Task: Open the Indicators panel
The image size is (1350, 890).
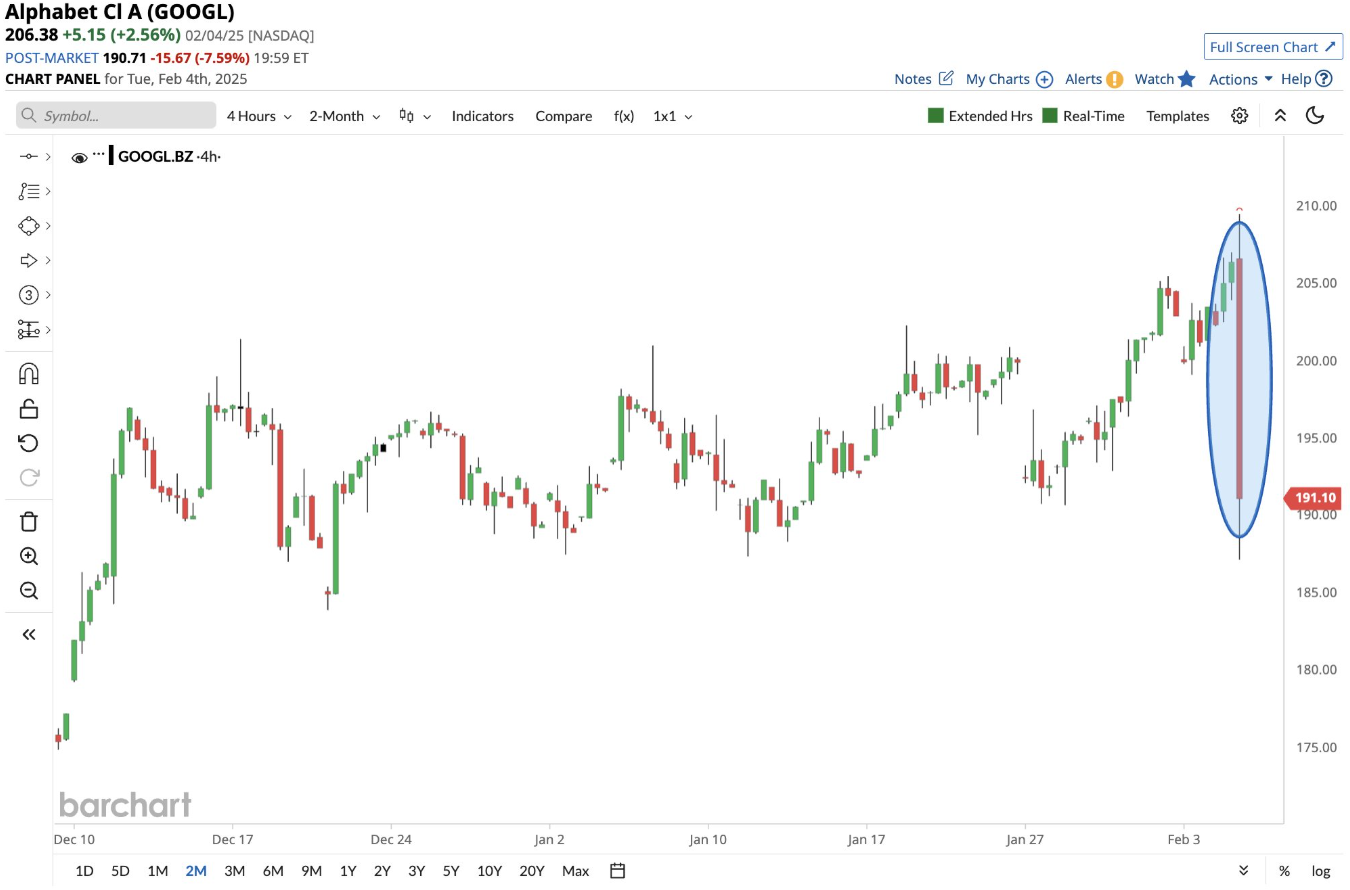Action: point(483,116)
